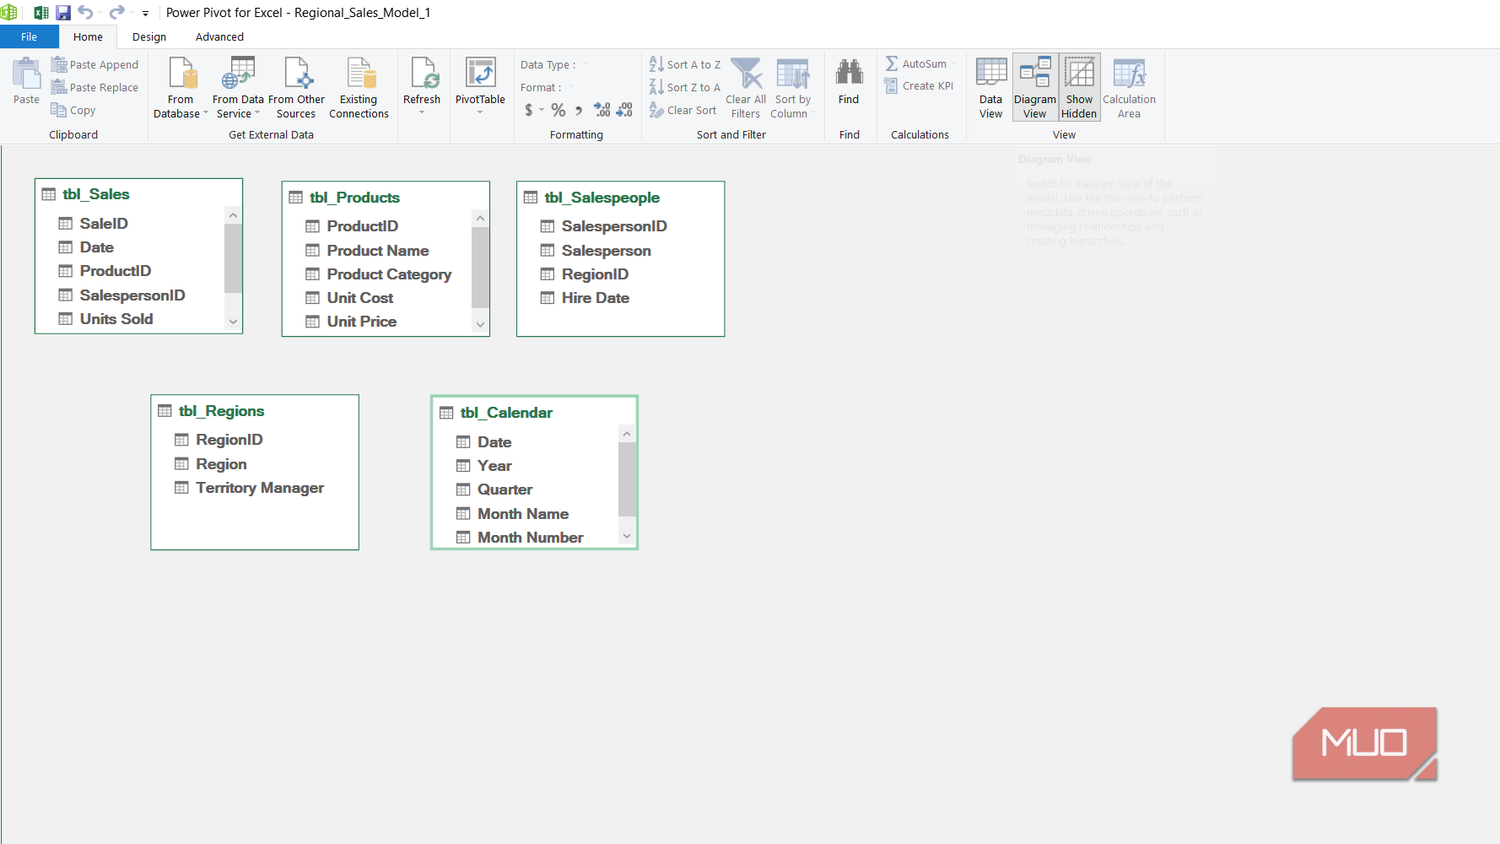Click the Redo arrow
The width and height of the screenshot is (1500, 844).
click(x=116, y=13)
